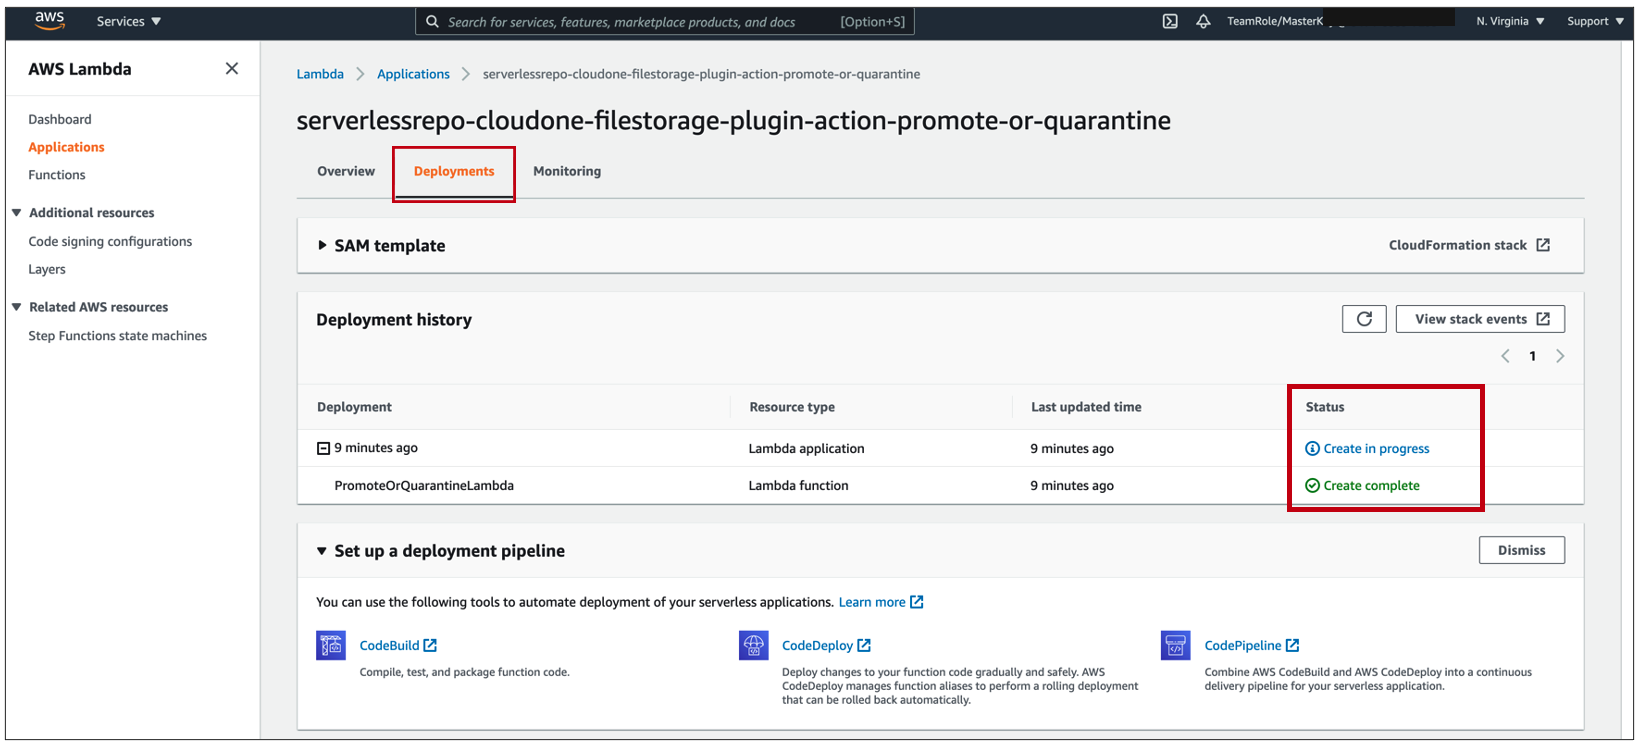Open the Support dropdown menu

pos(1595,21)
